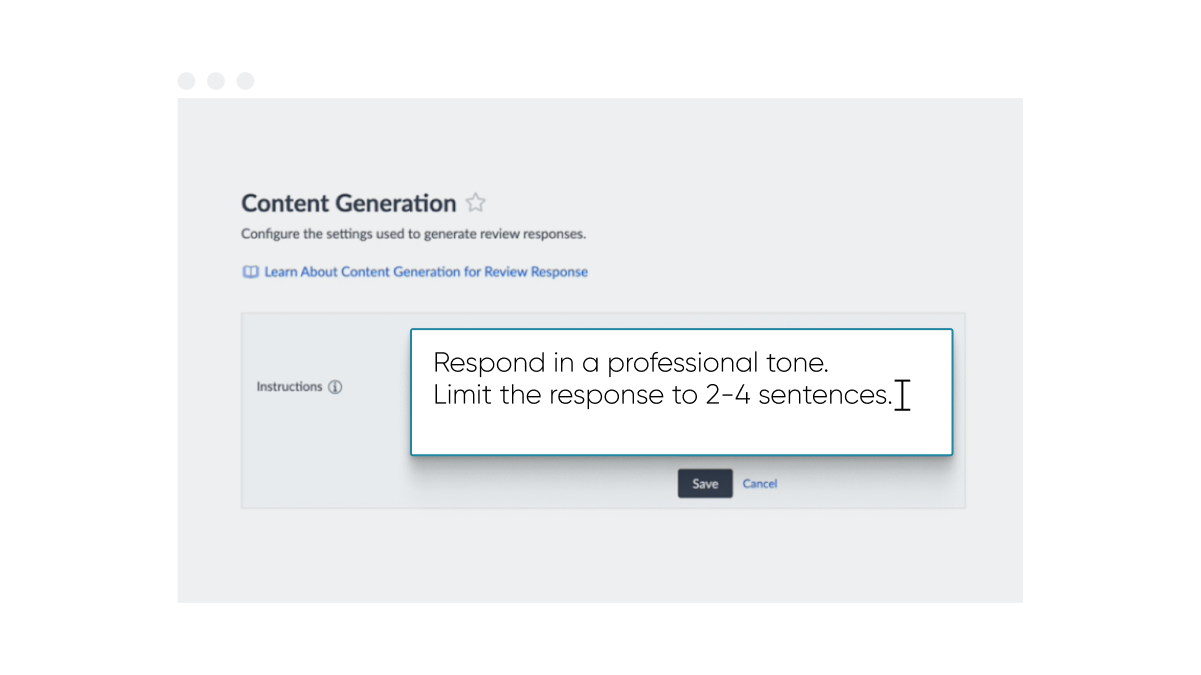
Task: Select the Content Generation page heading
Action: [349, 204]
